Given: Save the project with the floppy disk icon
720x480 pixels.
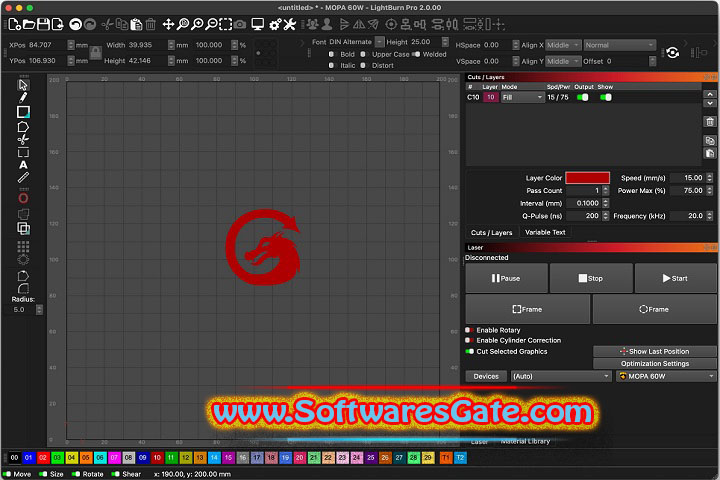Looking at the screenshot, I should (x=43, y=24).
